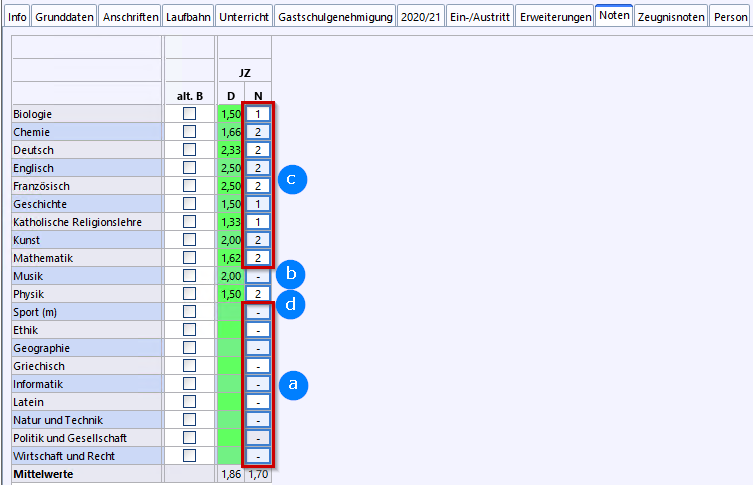Viewport: 753px width, 485px height.
Task: Click the JZ column header
Action: (244, 73)
